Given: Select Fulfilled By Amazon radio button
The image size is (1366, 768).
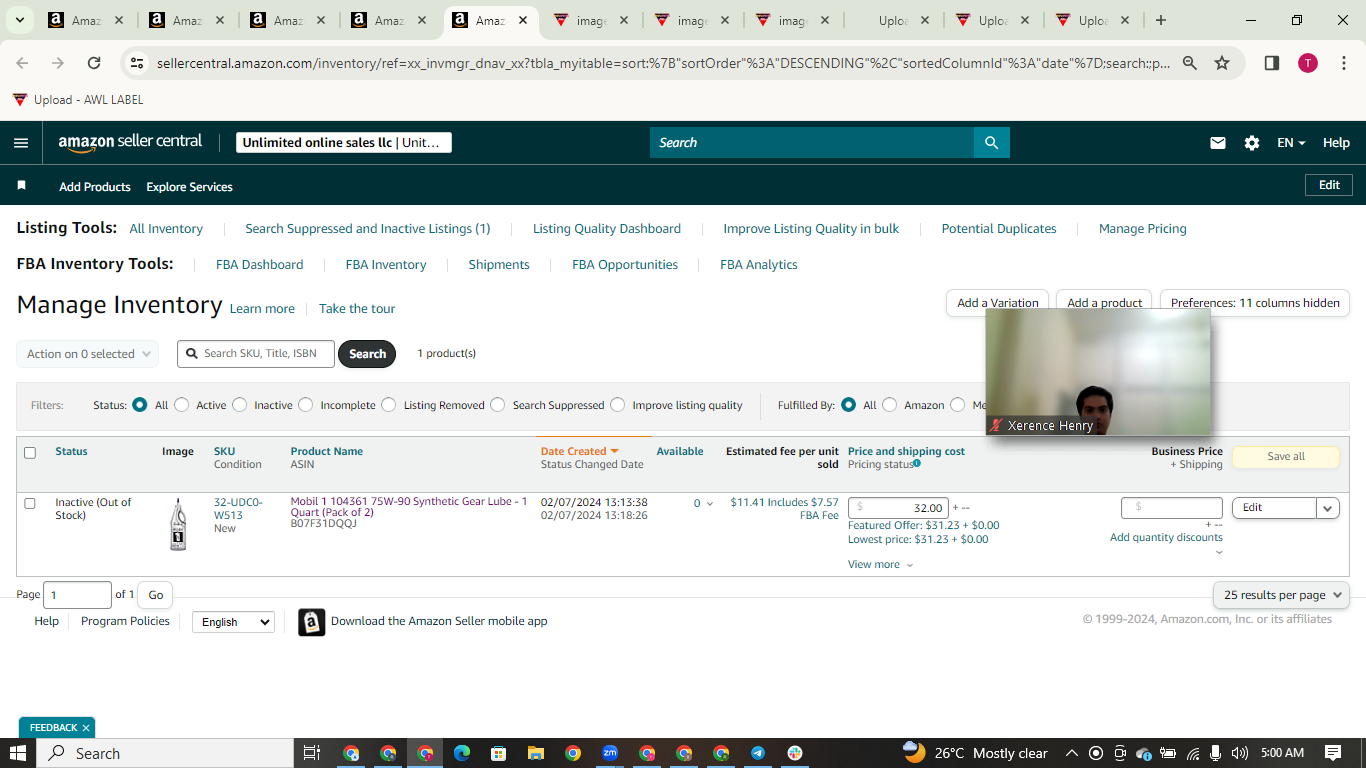Looking at the screenshot, I should tap(890, 405).
